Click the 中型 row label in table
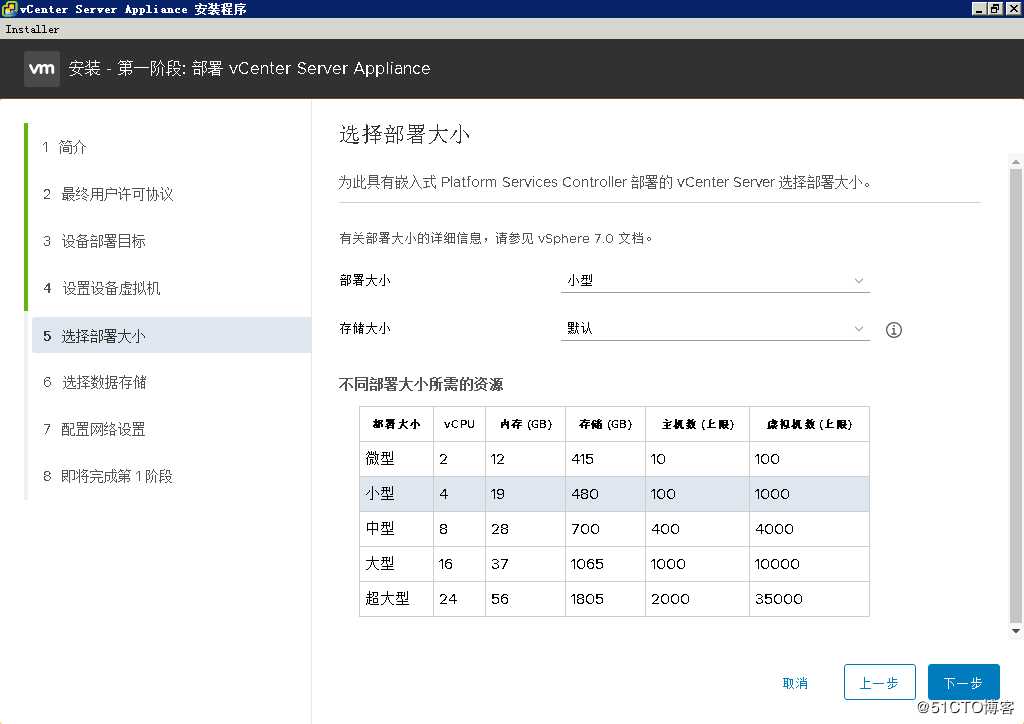Image resolution: width=1024 pixels, height=724 pixels. tap(380, 528)
